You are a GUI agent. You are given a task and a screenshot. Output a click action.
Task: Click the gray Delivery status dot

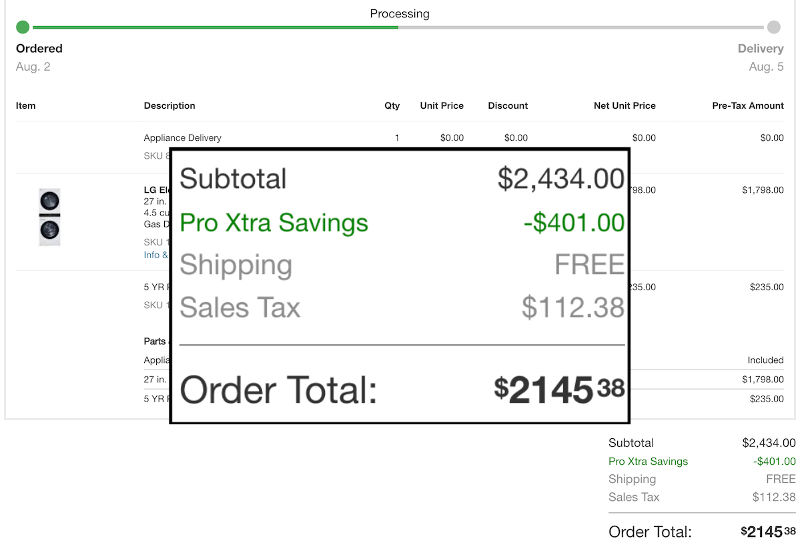coord(773,27)
